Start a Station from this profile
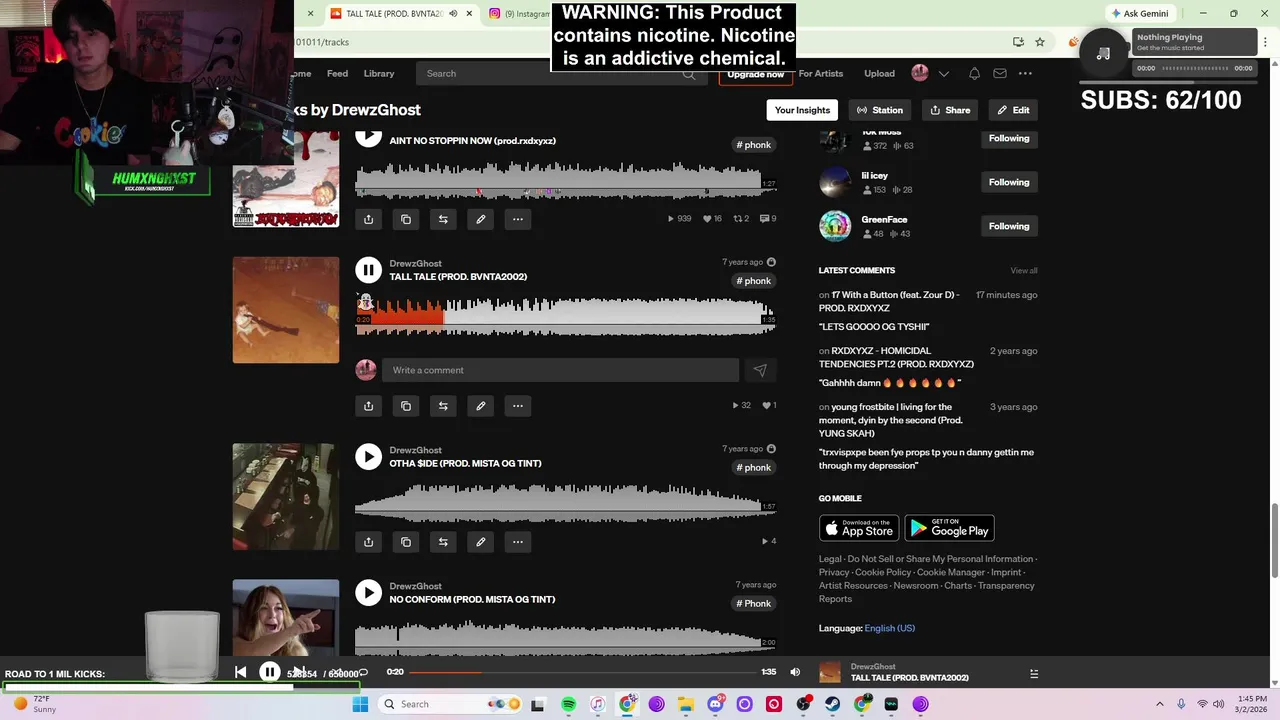 click(x=880, y=110)
